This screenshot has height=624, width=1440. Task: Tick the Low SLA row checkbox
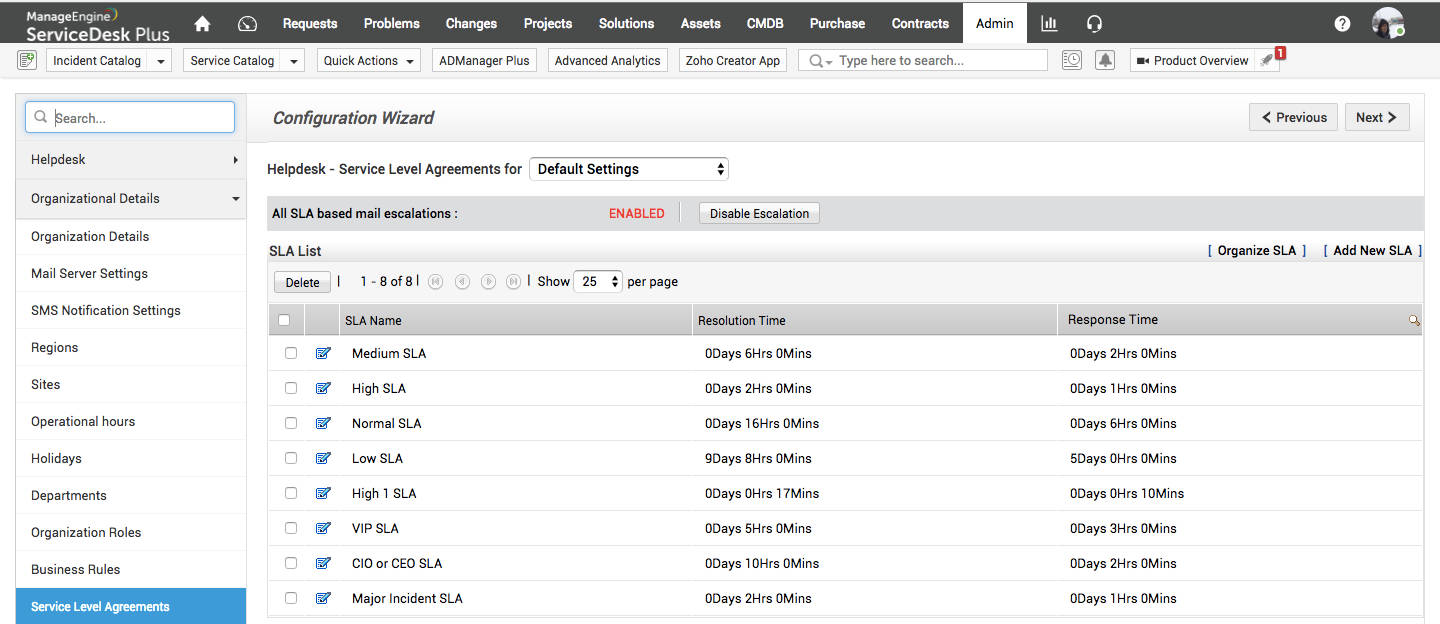point(291,458)
